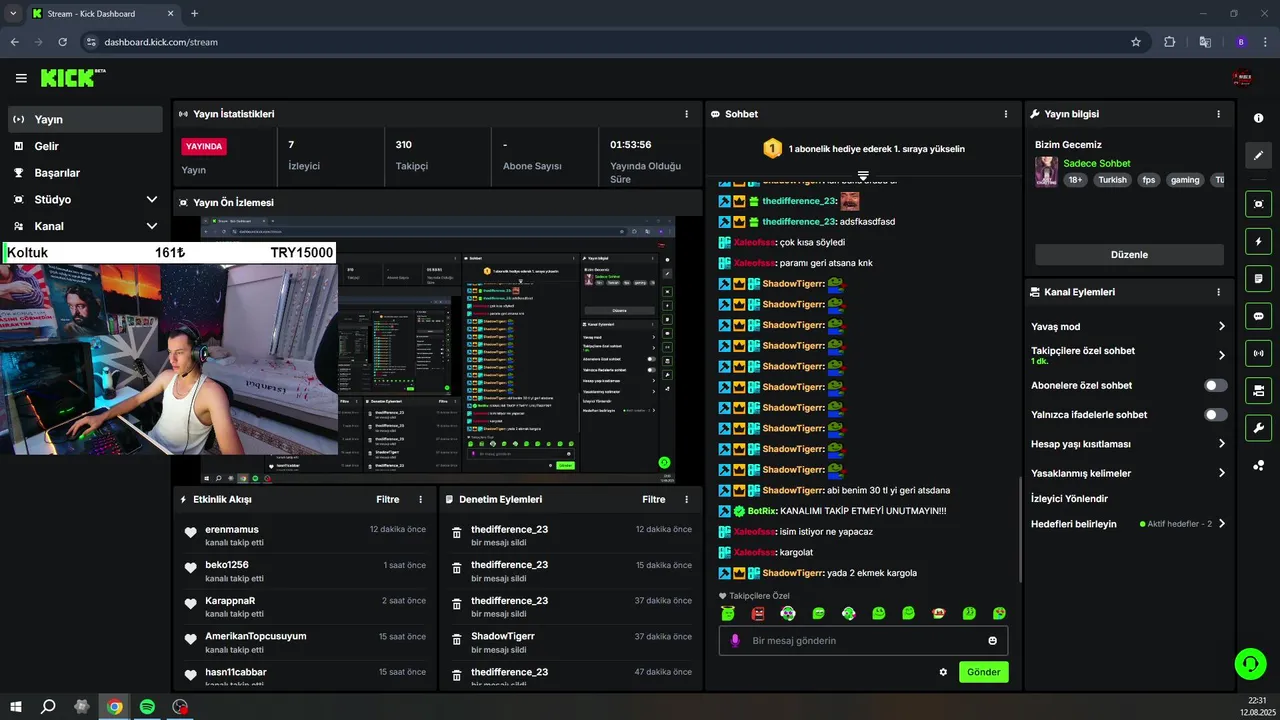Open Sohbet panel three-dot menu
1280x720 pixels.
point(1006,114)
